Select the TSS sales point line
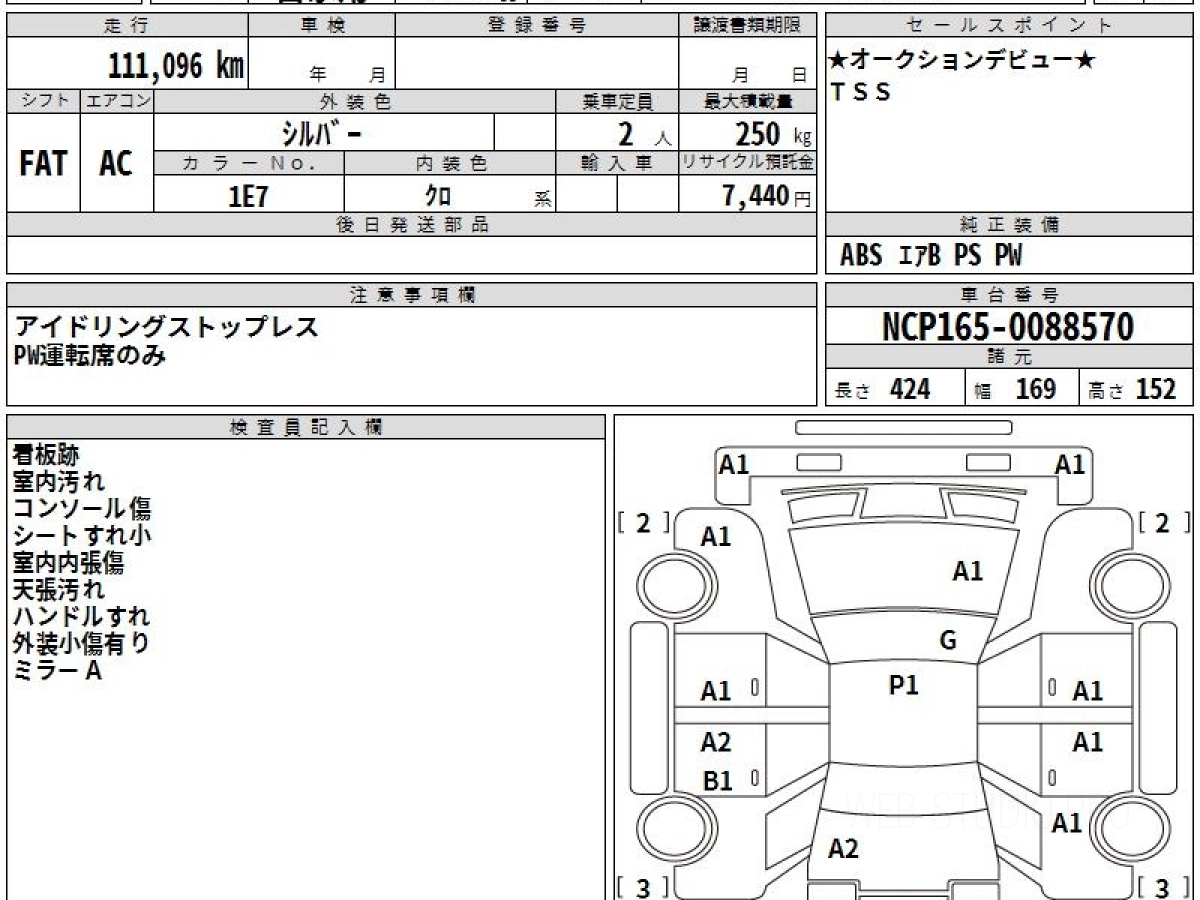Screen dimensions: 1200x900 coord(860,92)
